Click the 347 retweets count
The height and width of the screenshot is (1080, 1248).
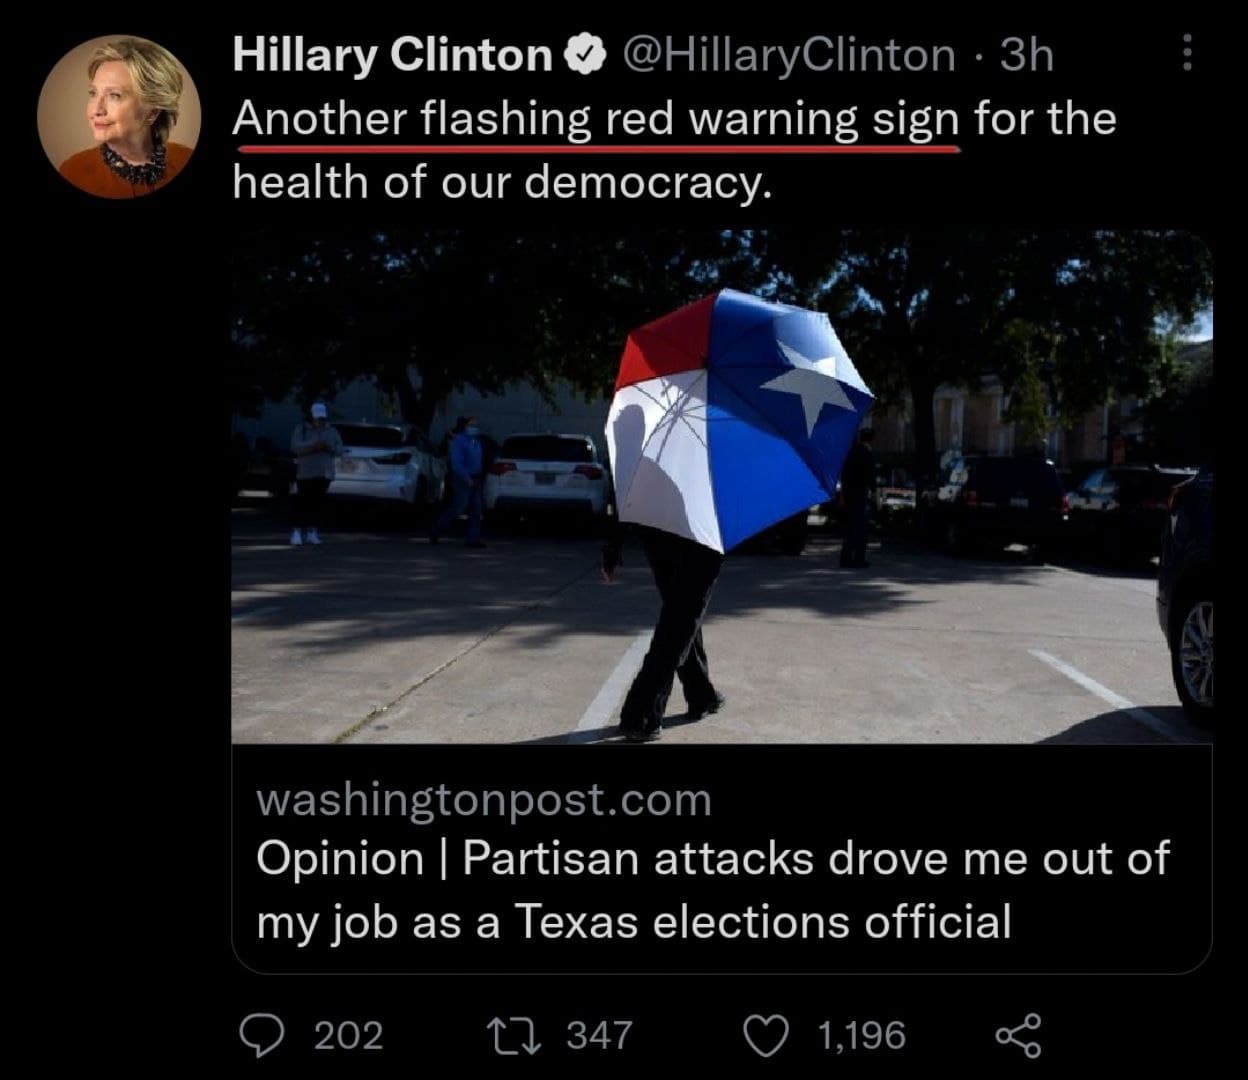point(599,1035)
